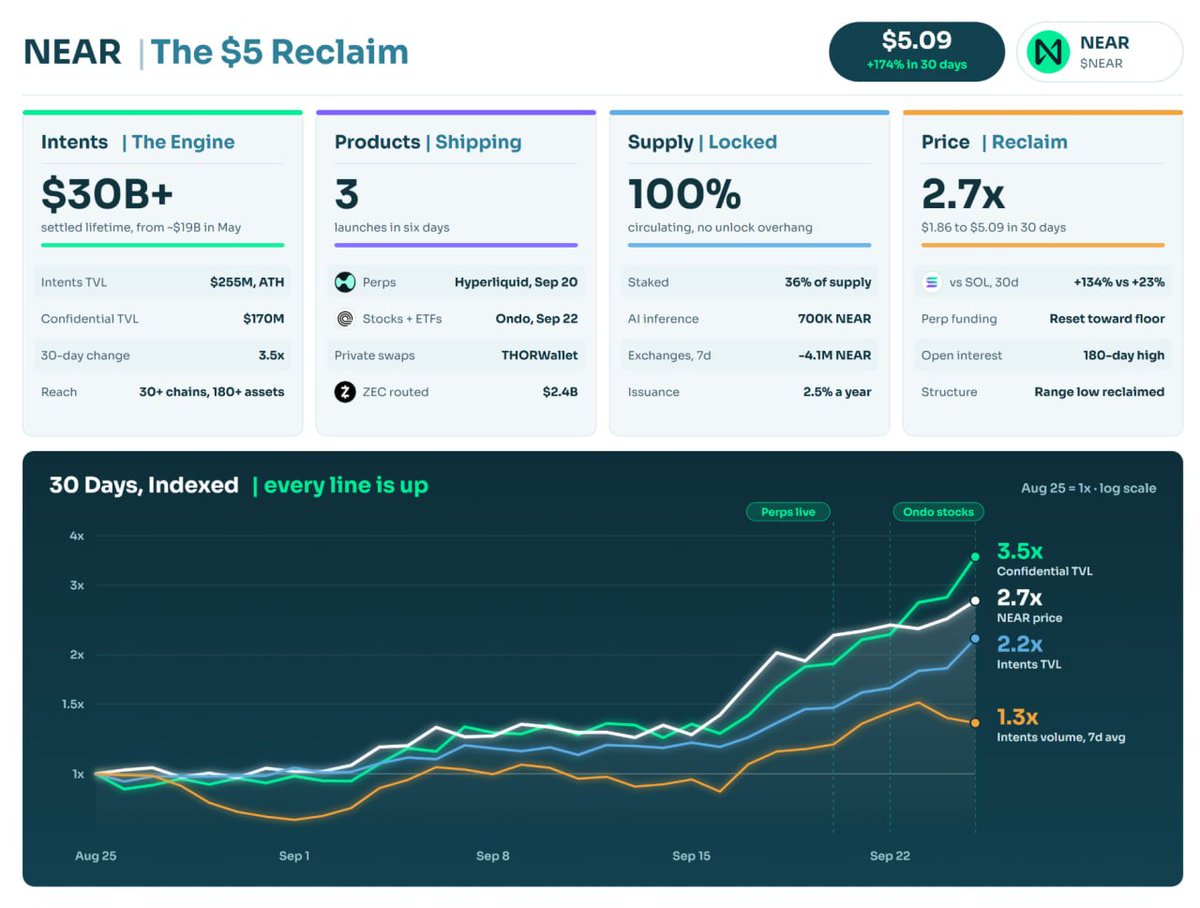Image resolution: width=1200 pixels, height=908 pixels.
Task: Click the Sep 22 label on the chart axis
Action: tap(890, 856)
